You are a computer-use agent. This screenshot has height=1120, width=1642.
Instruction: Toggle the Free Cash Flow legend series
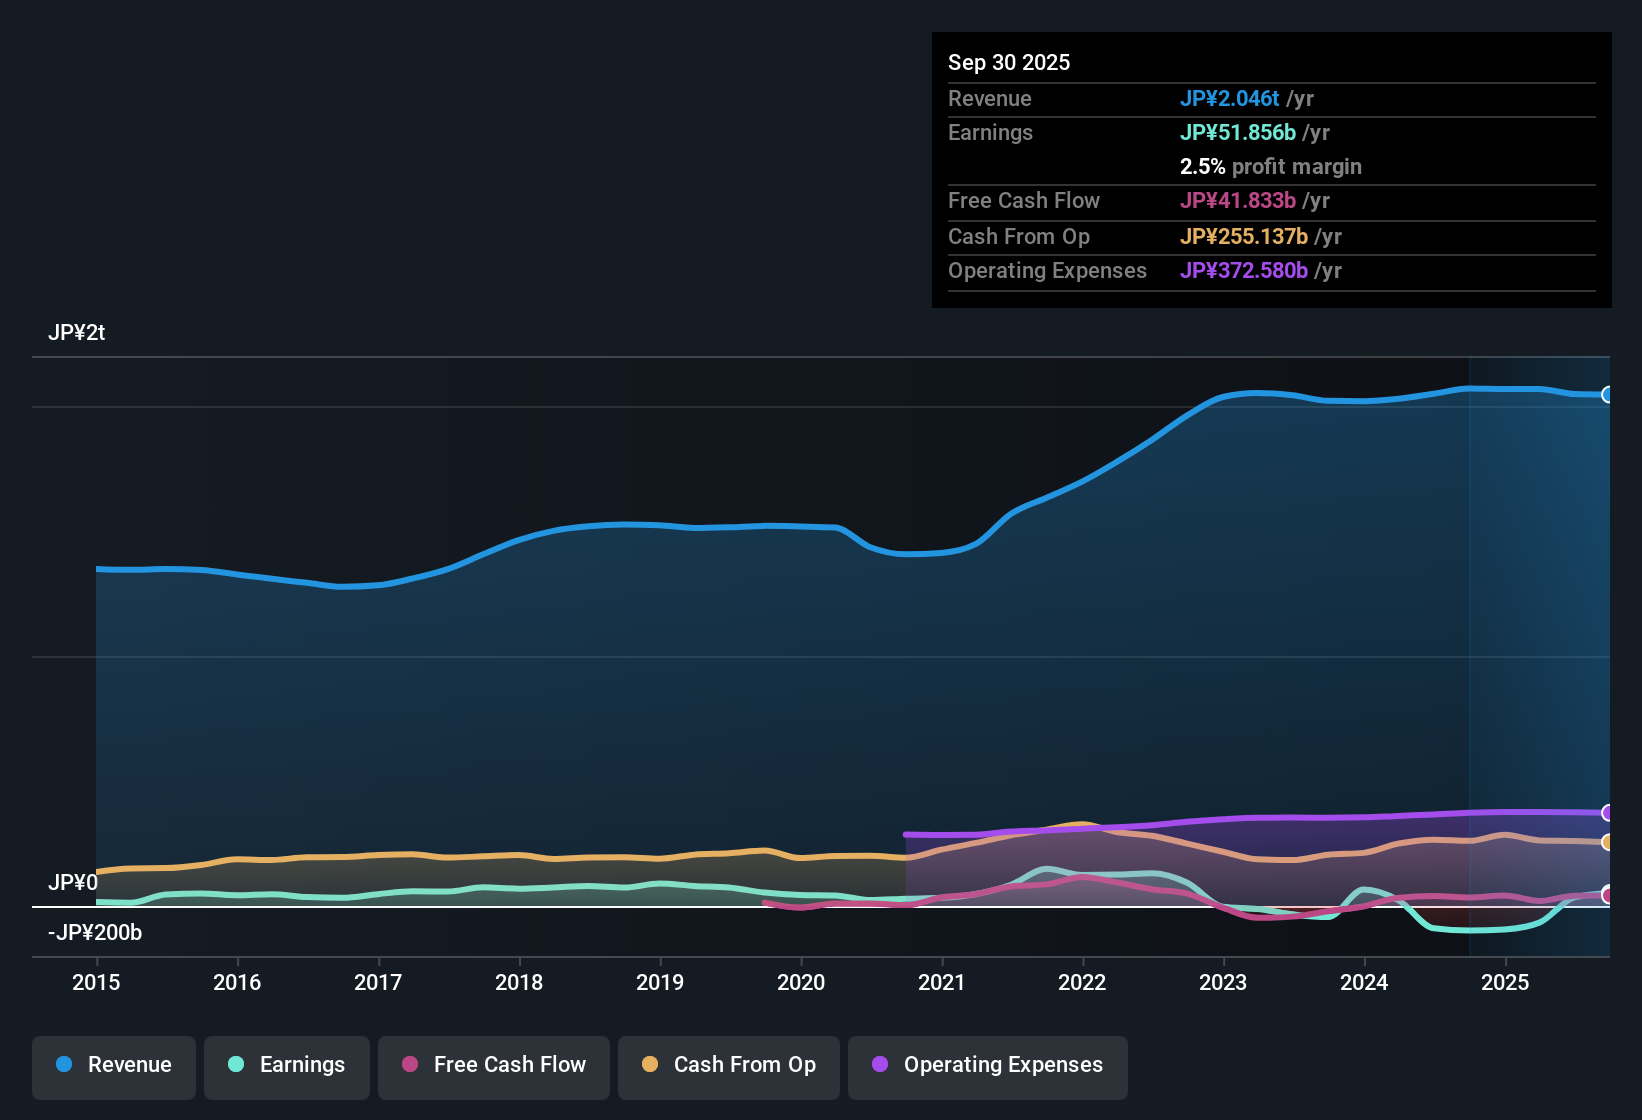[494, 1066]
